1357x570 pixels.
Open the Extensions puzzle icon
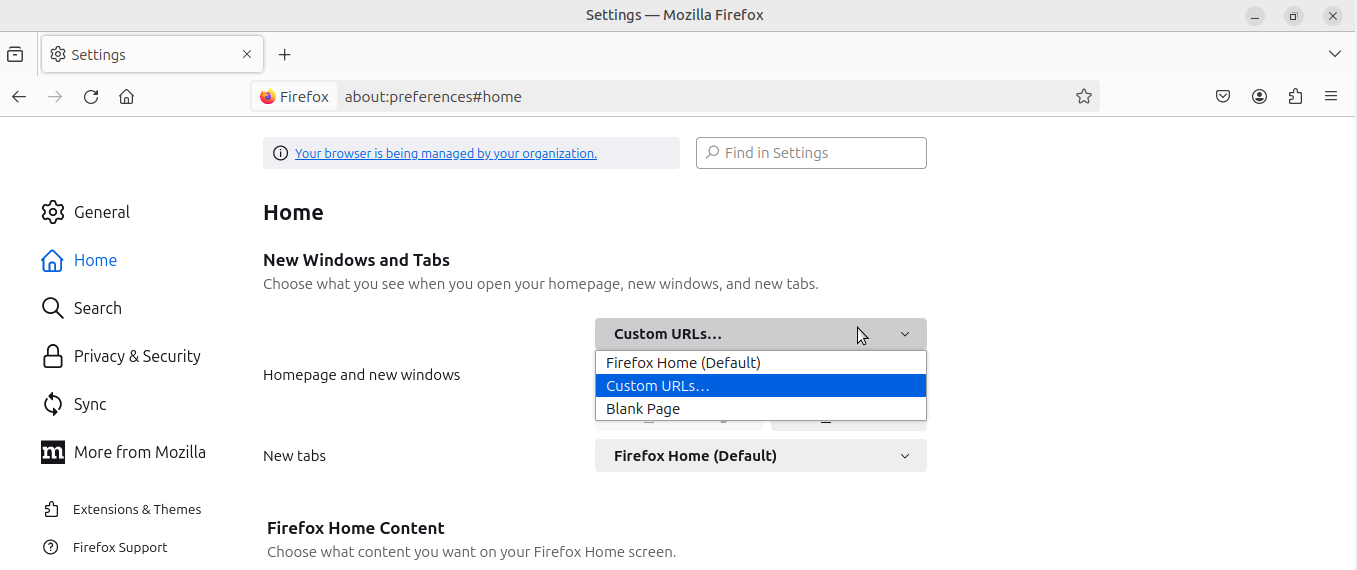click(1295, 97)
